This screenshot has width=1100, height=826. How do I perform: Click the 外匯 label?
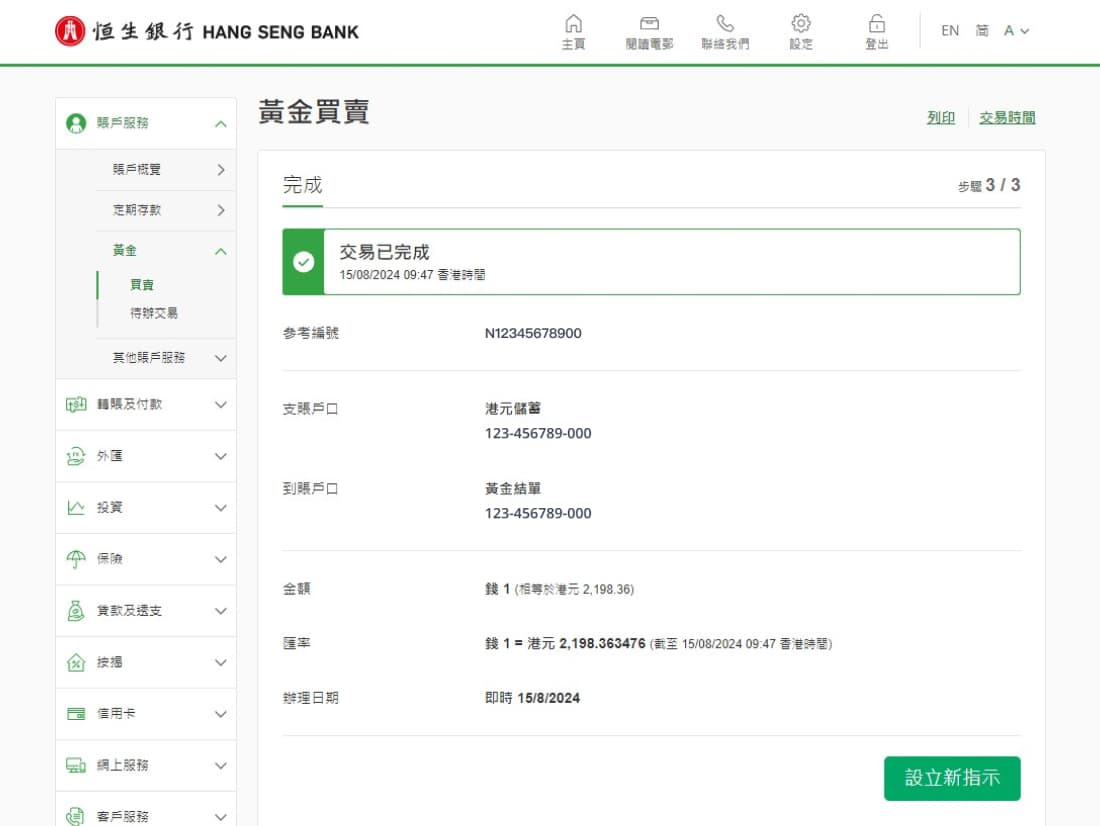click(109, 456)
